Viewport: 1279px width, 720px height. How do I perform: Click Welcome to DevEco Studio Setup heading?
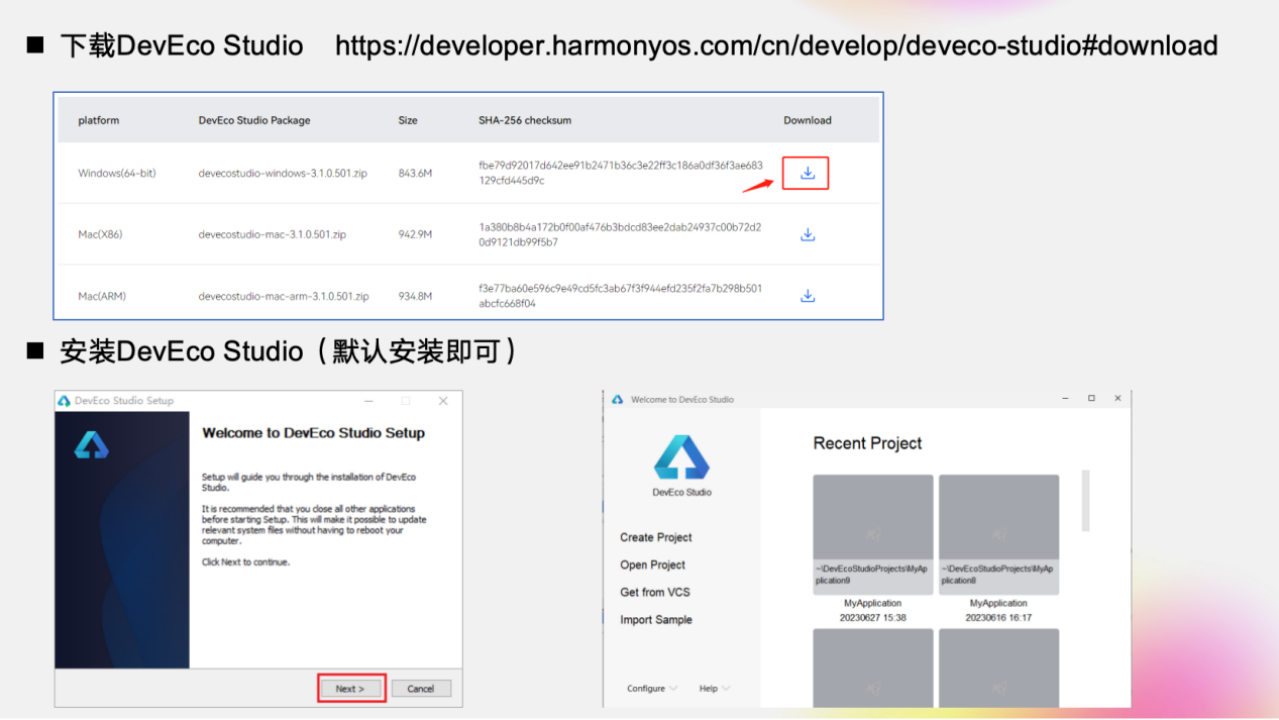[313, 433]
